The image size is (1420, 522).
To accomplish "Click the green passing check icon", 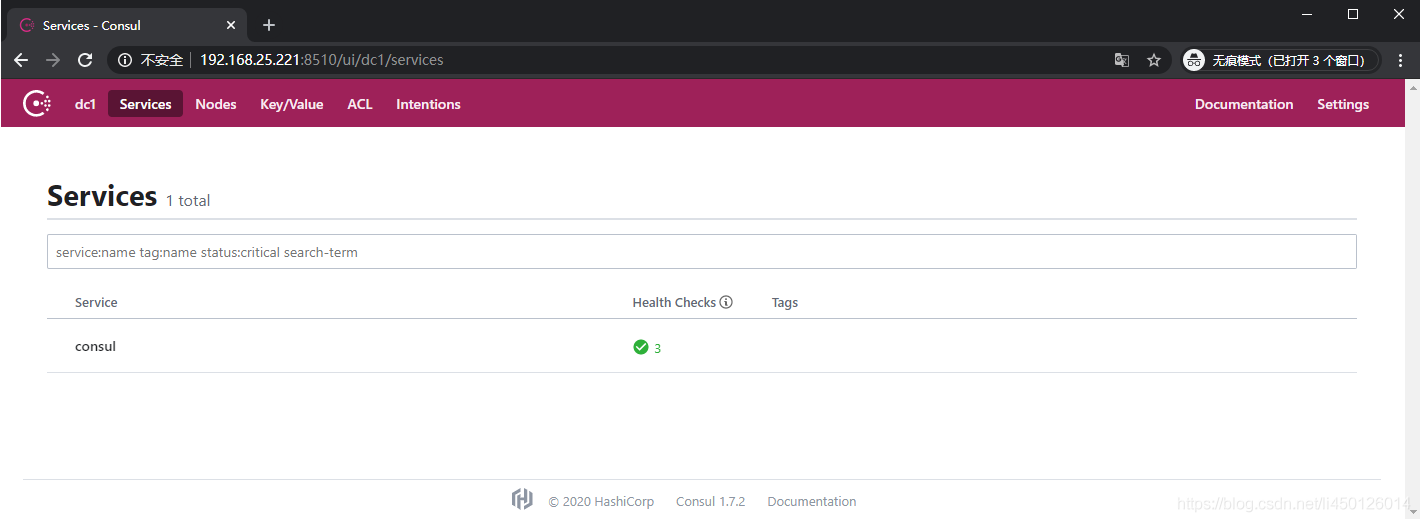I will click(641, 347).
